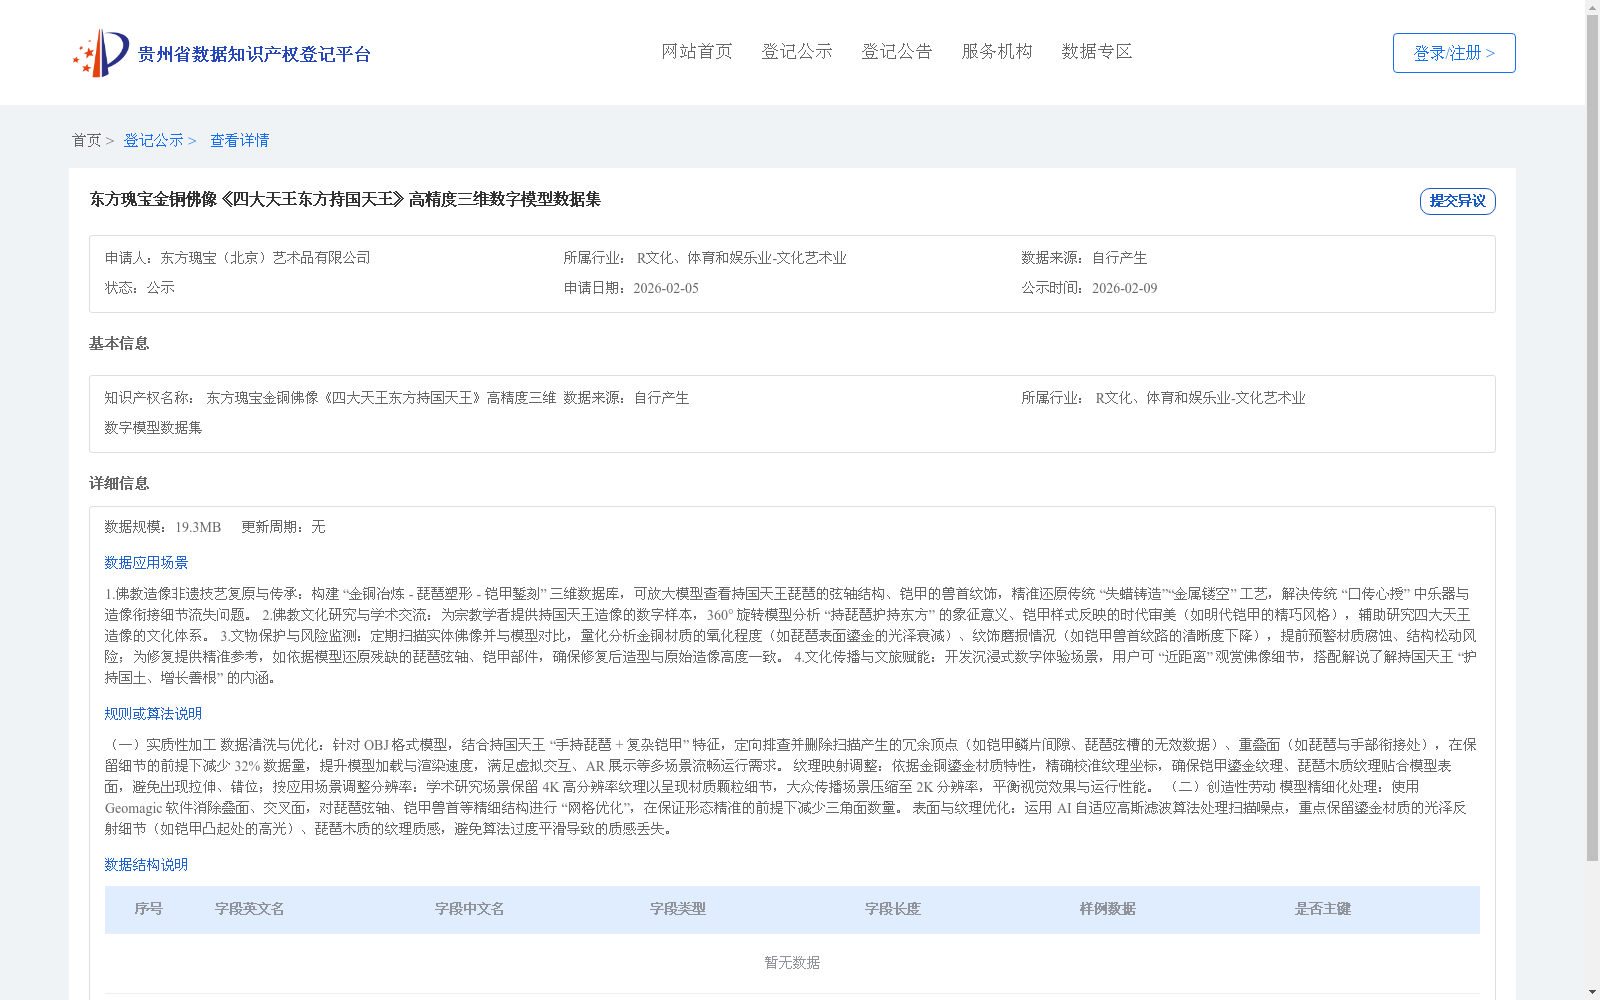Click 详细信息 section heading
The image size is (1600, 1000).
coord(119,483)
